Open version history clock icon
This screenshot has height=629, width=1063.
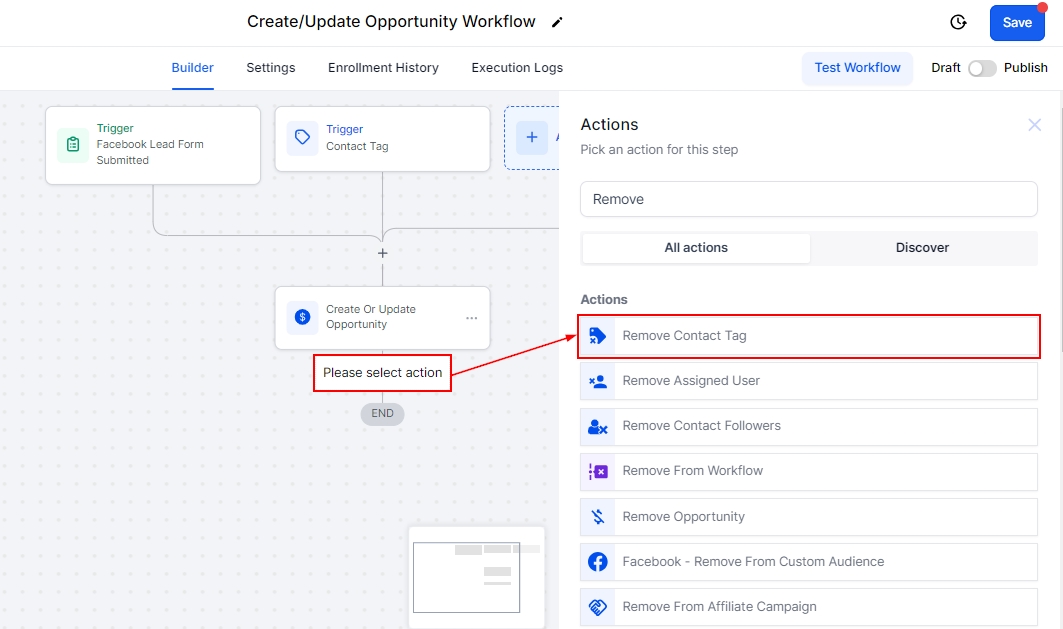(958, 23)
